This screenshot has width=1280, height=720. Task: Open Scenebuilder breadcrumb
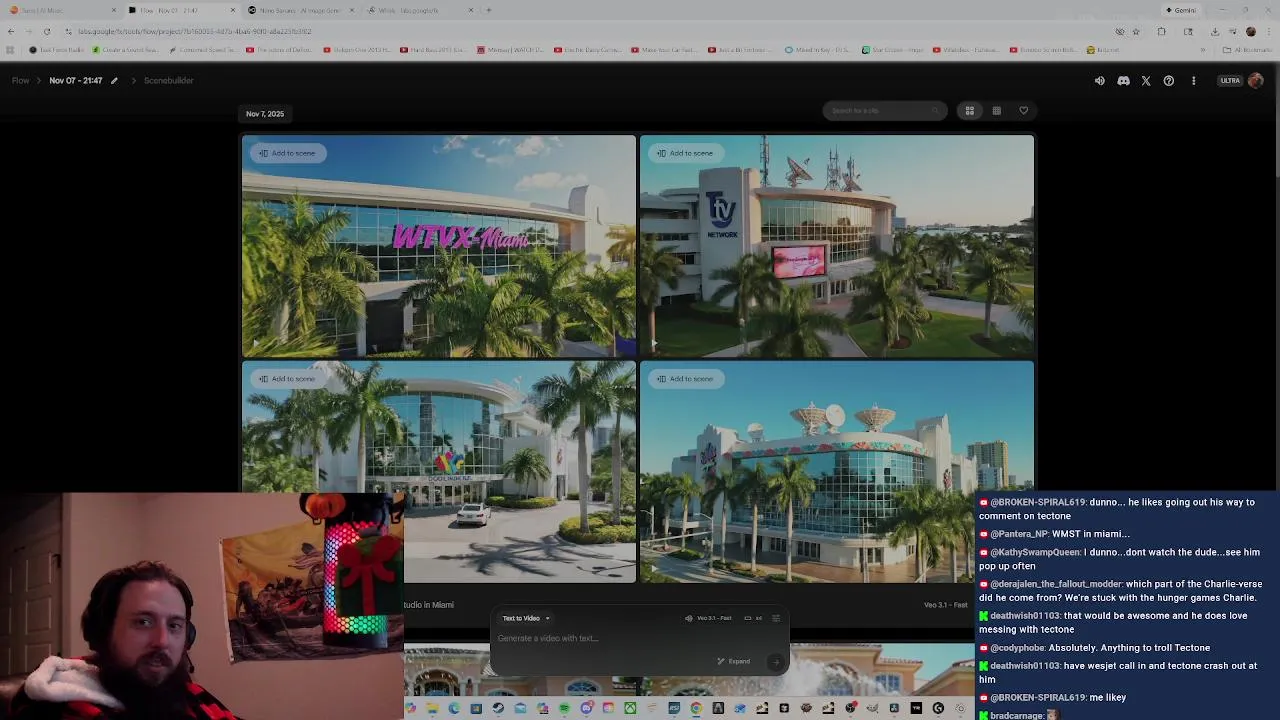tap(168, 80)
